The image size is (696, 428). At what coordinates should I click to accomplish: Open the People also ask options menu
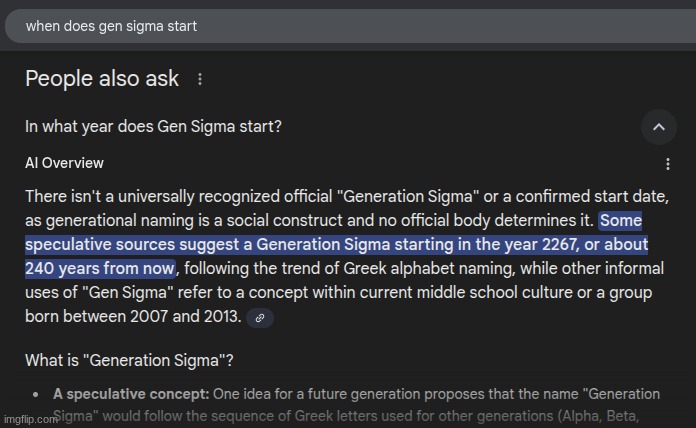200,79
